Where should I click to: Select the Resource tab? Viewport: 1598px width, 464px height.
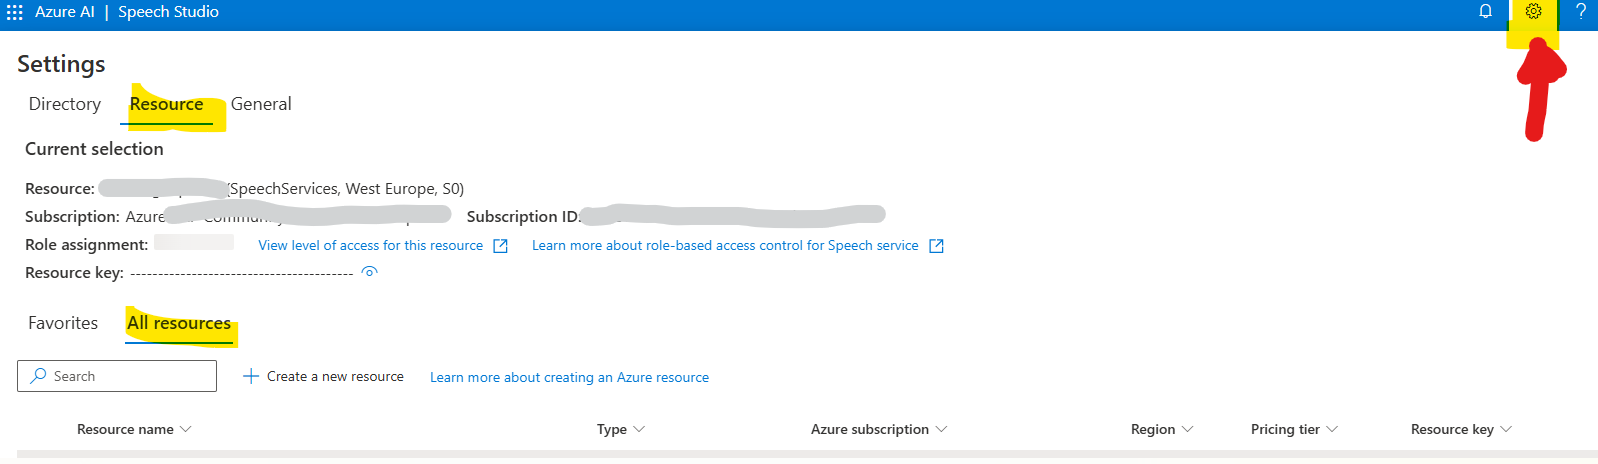pyautogui.click(x=166, y=104)
